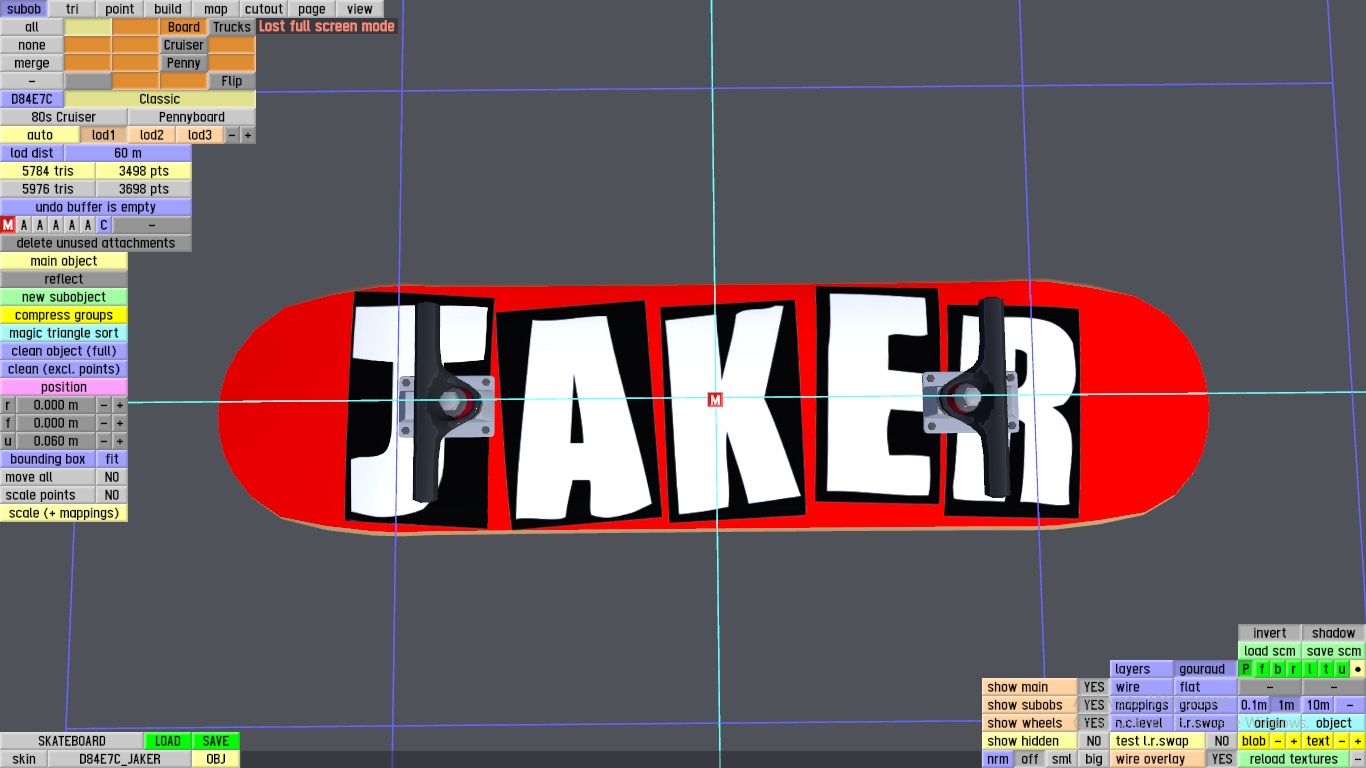Select the 1m grid size
Screen dimensions: 1366x768
click(1286, 705)
